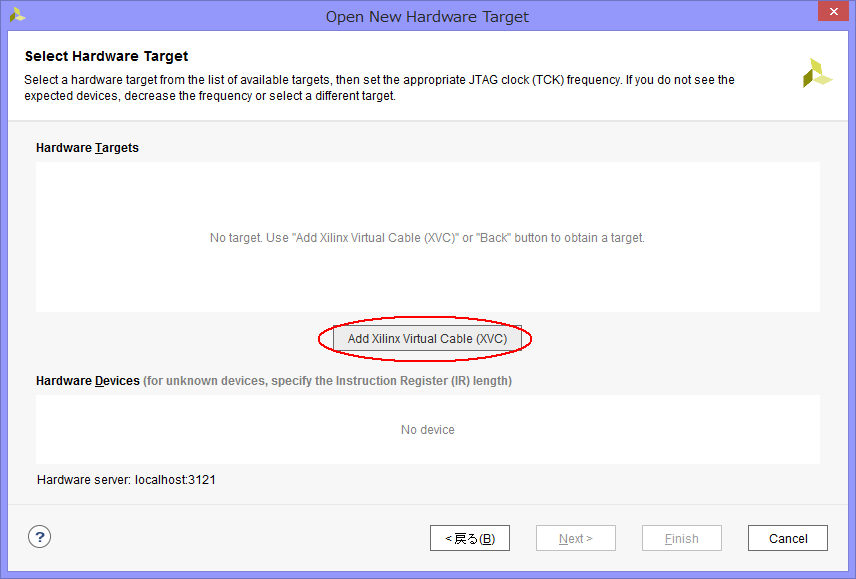Click the Finish button
Viewport: 856px width, 579px height.
tap(681, 538)
